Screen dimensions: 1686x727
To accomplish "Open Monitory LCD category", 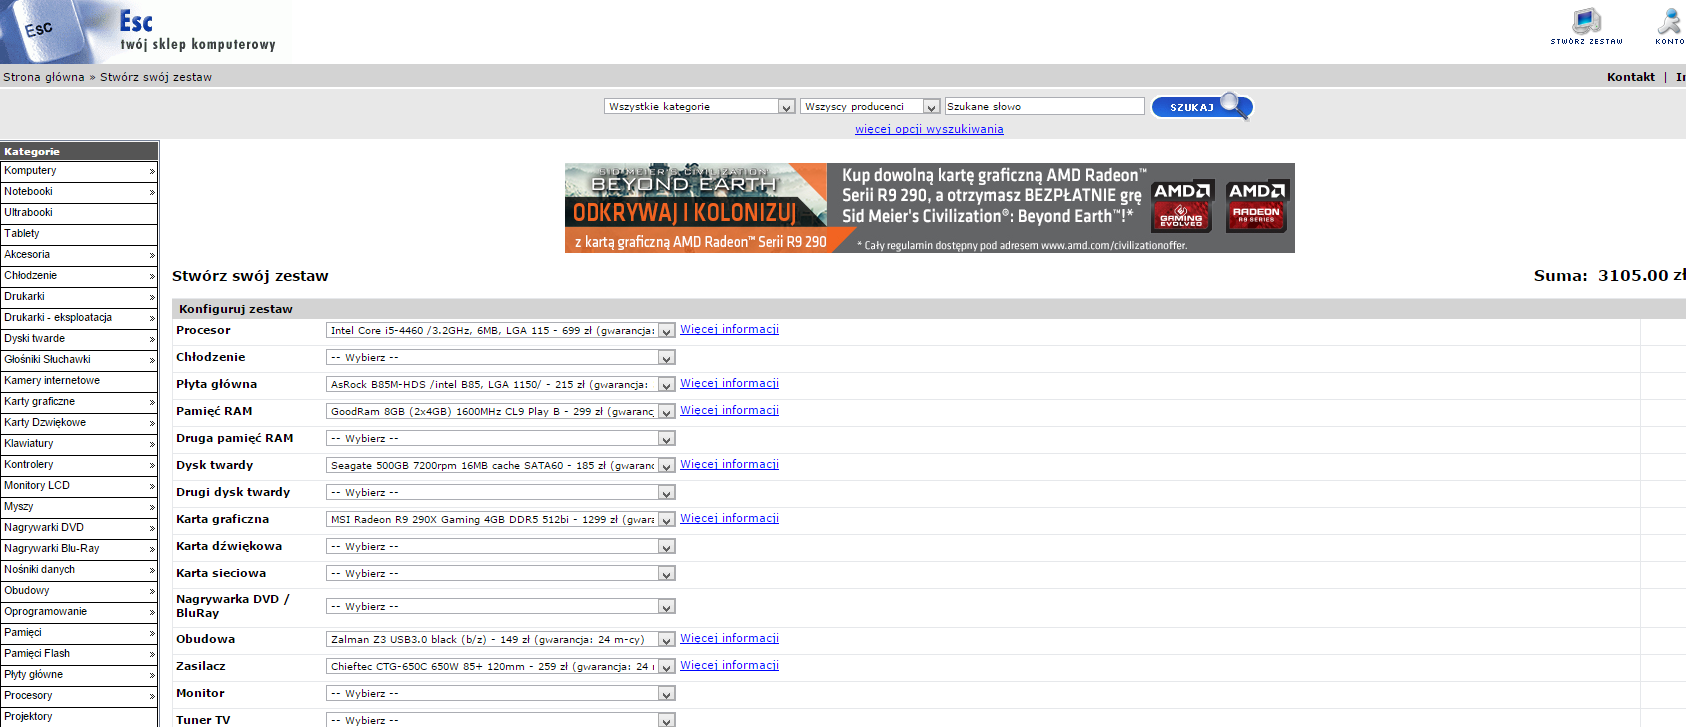I will pos(79,486).
